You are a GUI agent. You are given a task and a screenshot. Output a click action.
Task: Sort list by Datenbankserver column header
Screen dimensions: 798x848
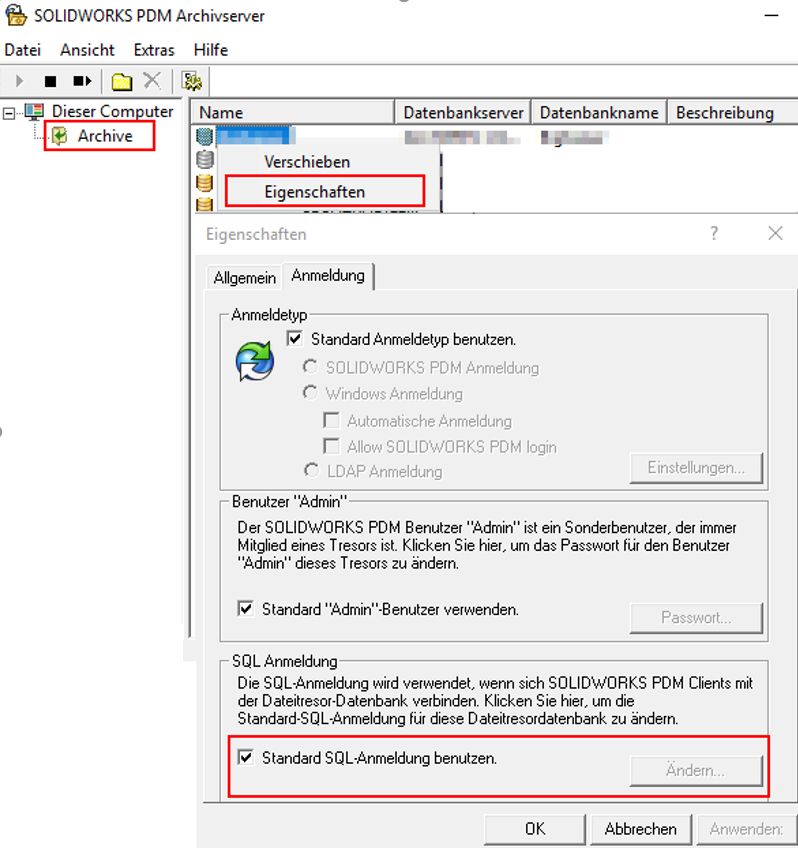coord(463,113)
